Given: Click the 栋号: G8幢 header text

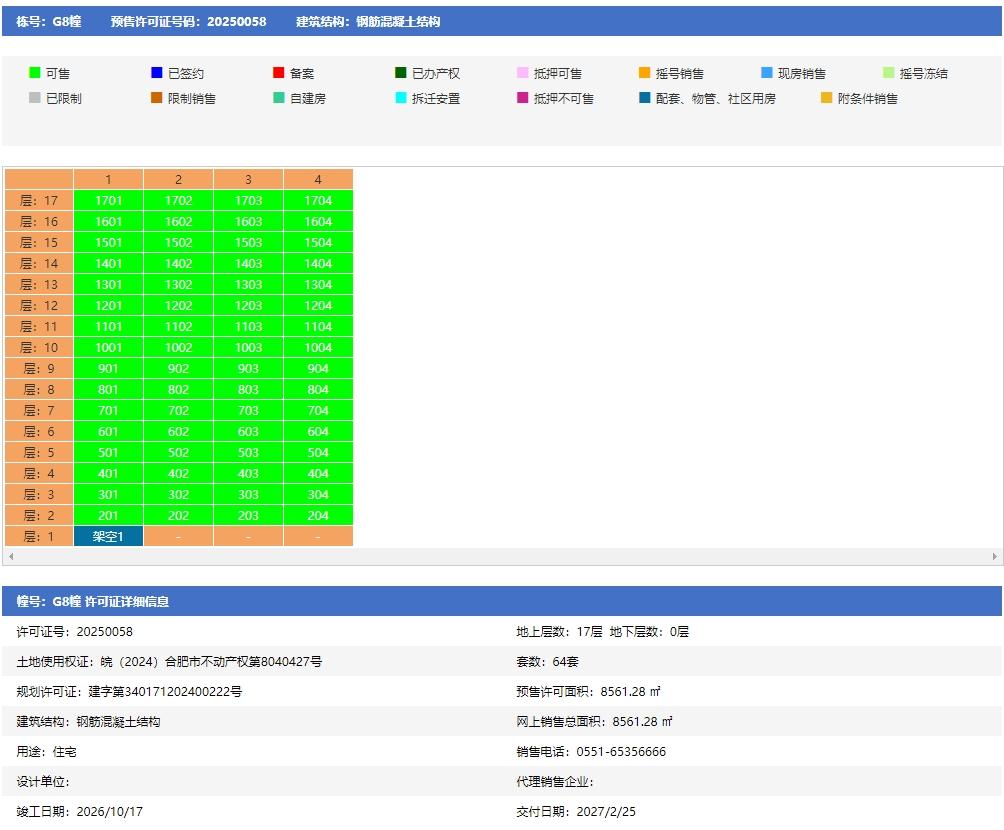Looking at the screenshot, I should click(x=49, y=21).
